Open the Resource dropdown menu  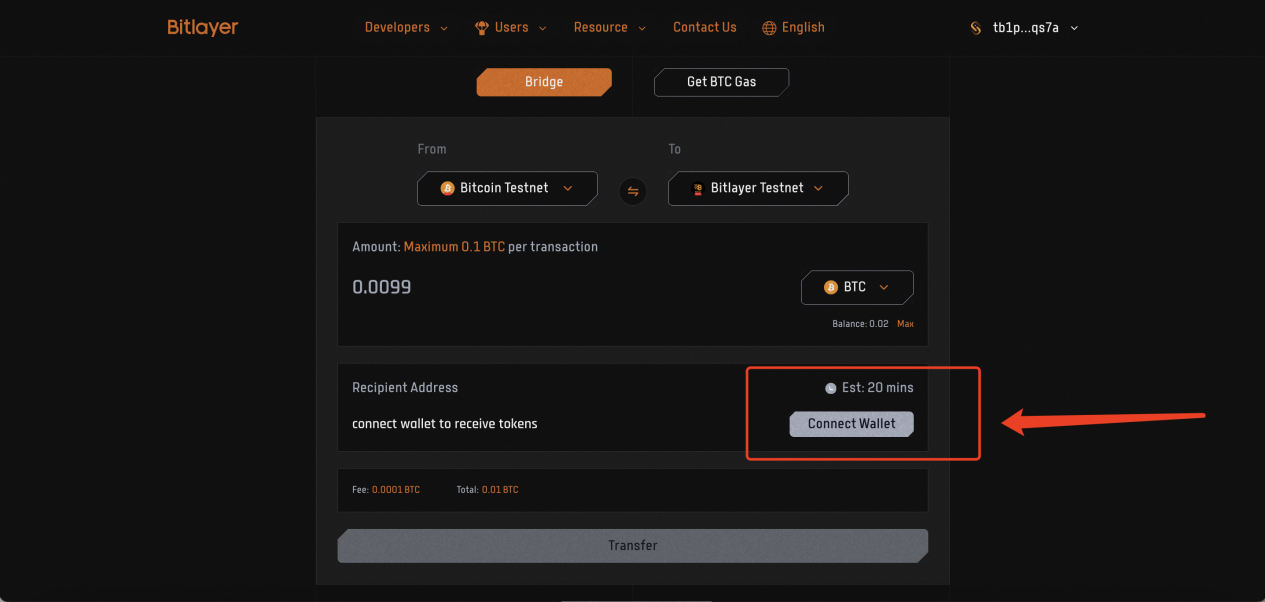coord(609,28)
